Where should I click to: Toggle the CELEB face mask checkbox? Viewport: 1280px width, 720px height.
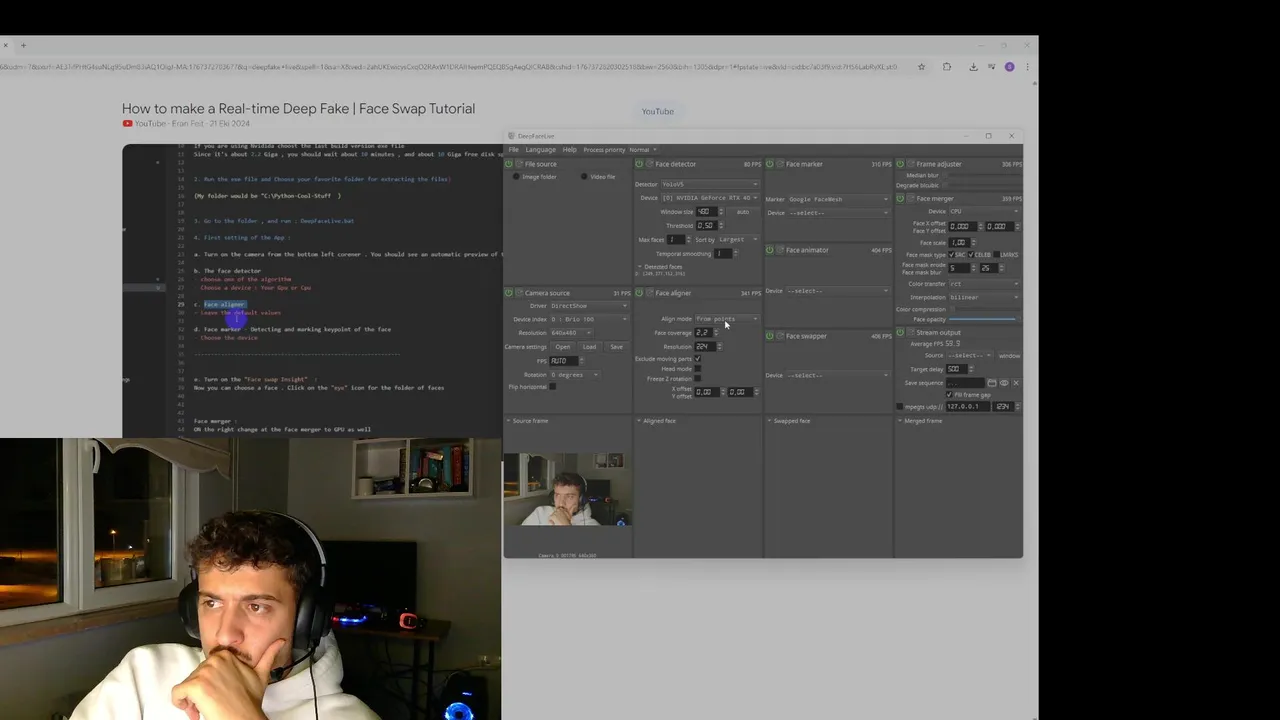click(971, 255)
